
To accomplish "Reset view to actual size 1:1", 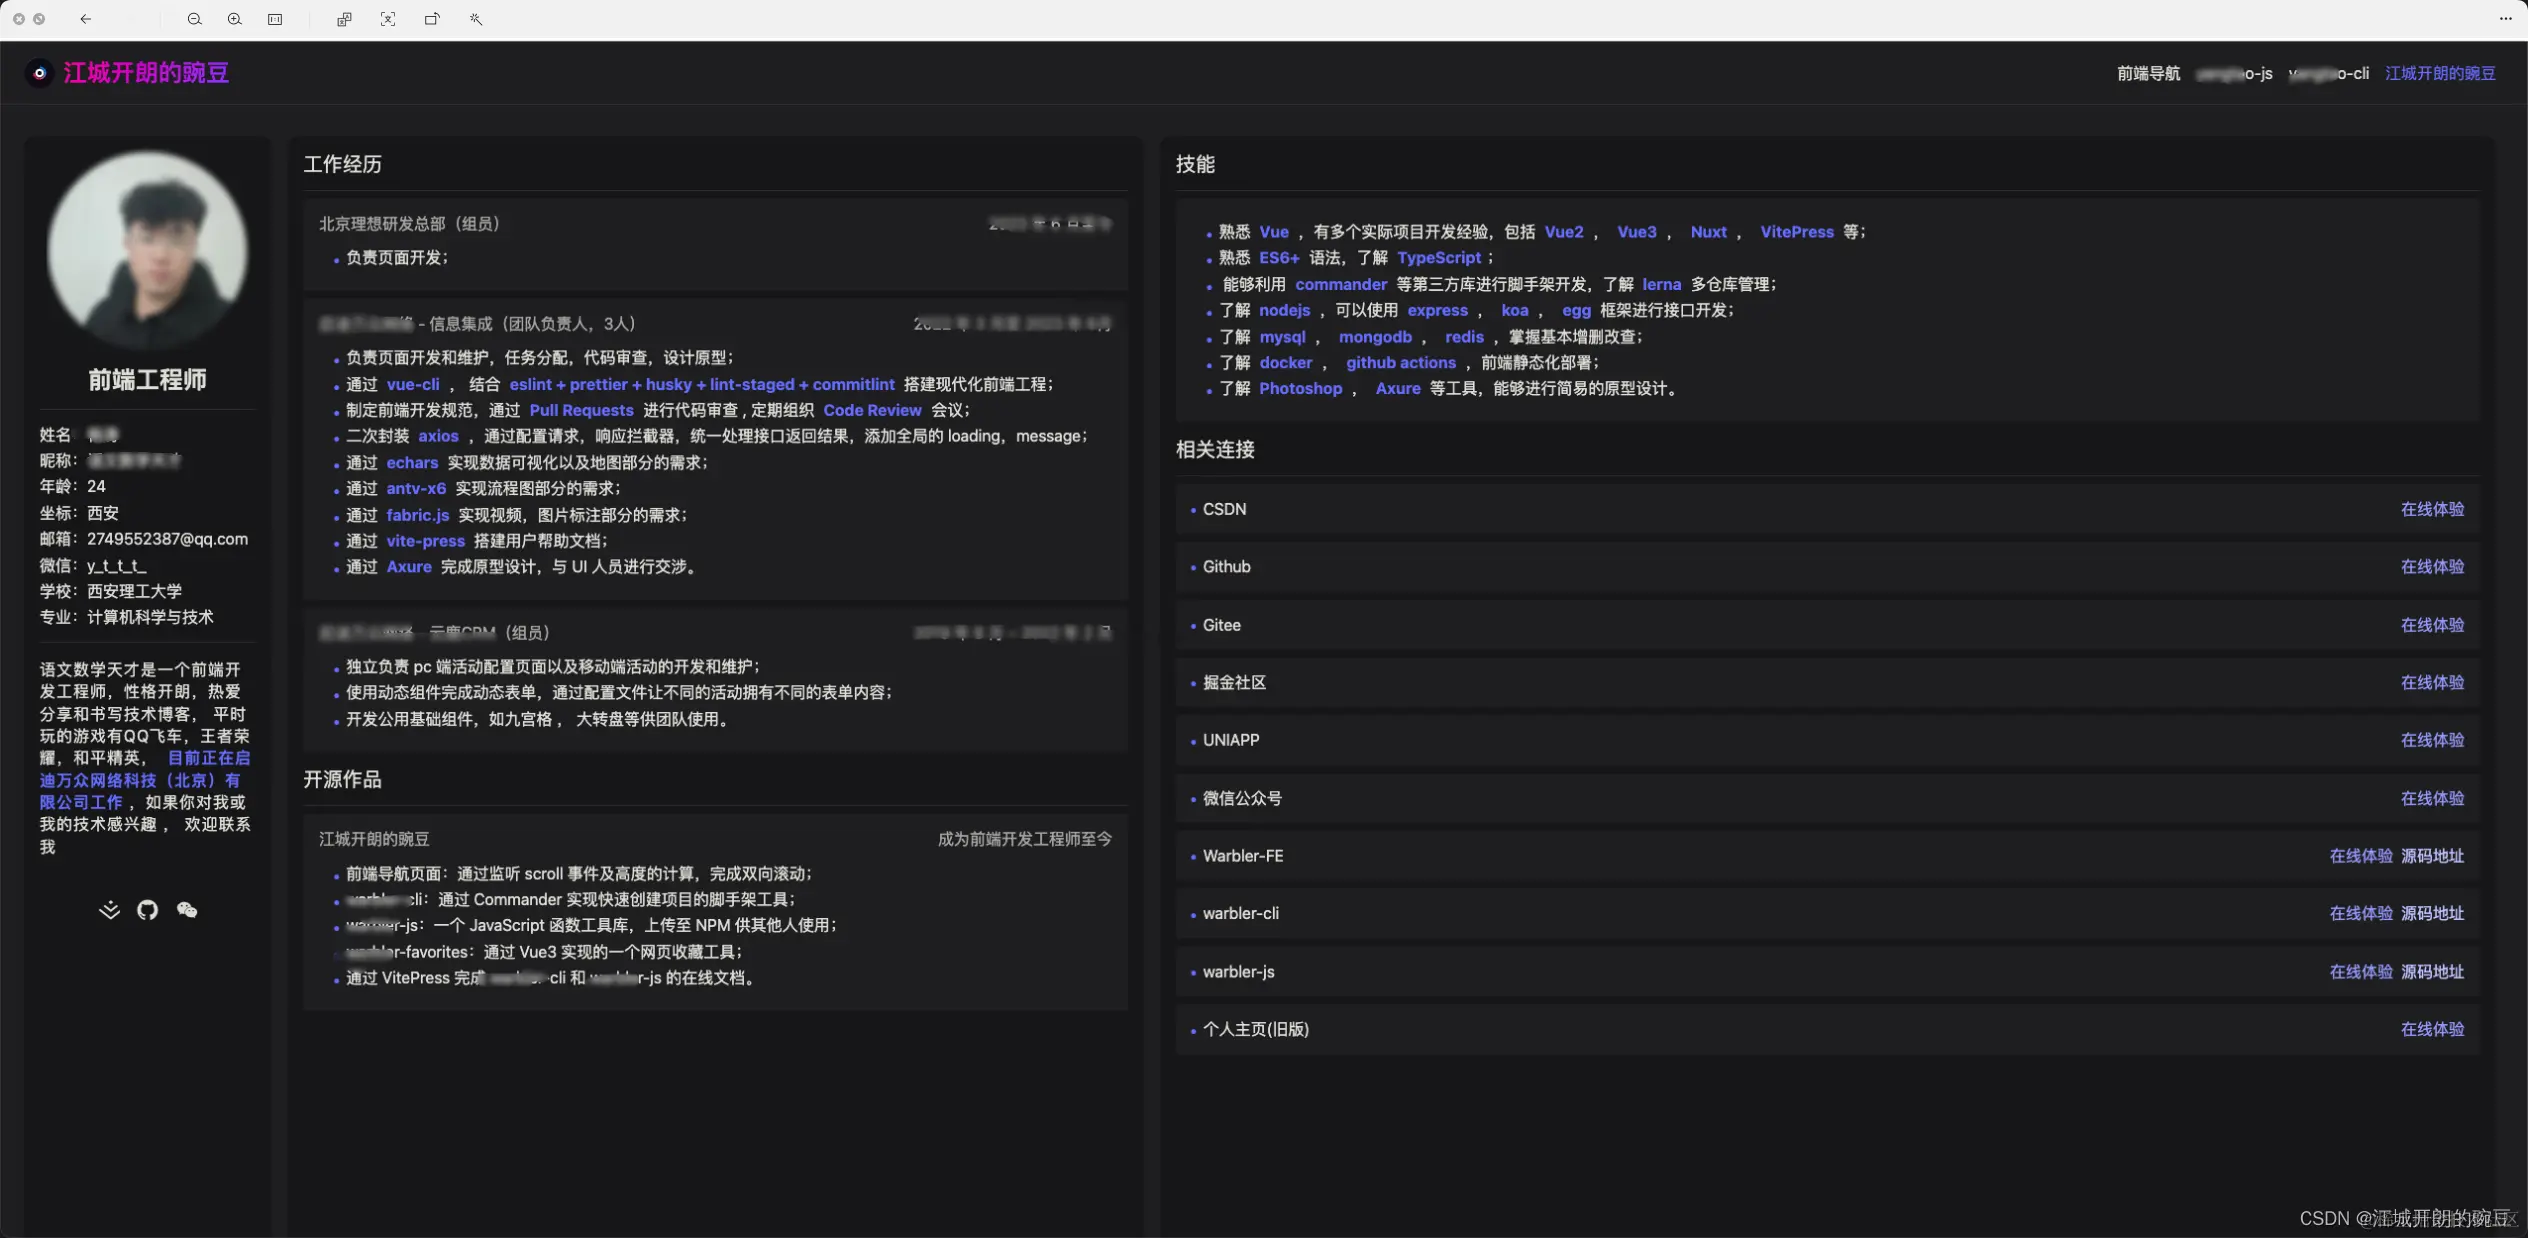I will coord(275,19).
